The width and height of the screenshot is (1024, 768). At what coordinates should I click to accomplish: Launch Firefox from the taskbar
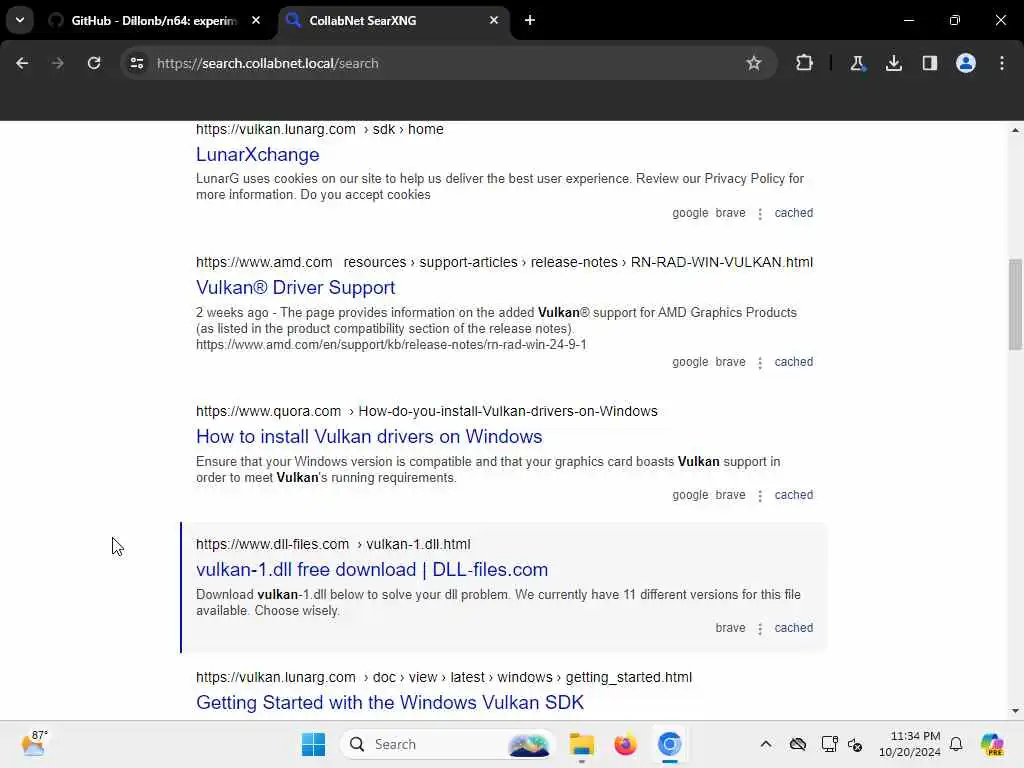626,744
